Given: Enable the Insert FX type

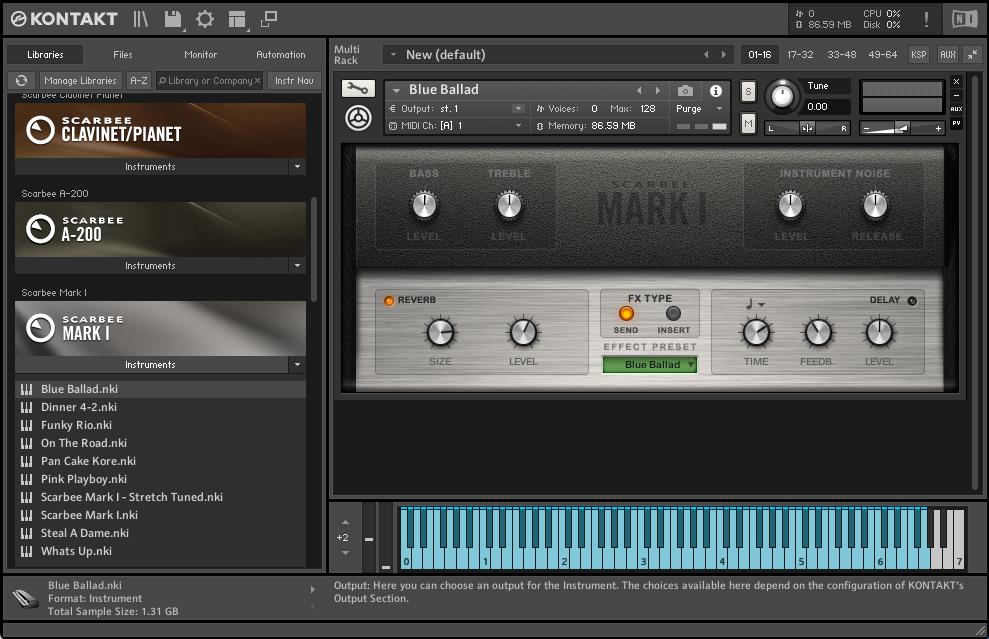Looking at the screenshot, I should click(x=673, y=313).
